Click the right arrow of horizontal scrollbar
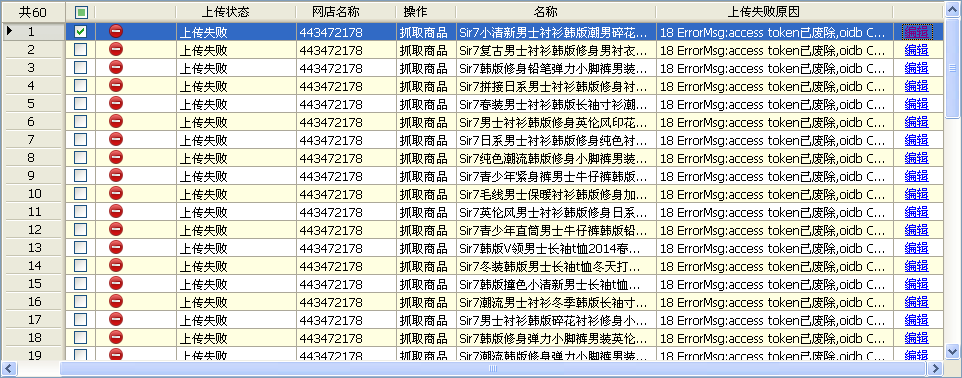Screen dimensions: 962x378 tap(935, 368)
